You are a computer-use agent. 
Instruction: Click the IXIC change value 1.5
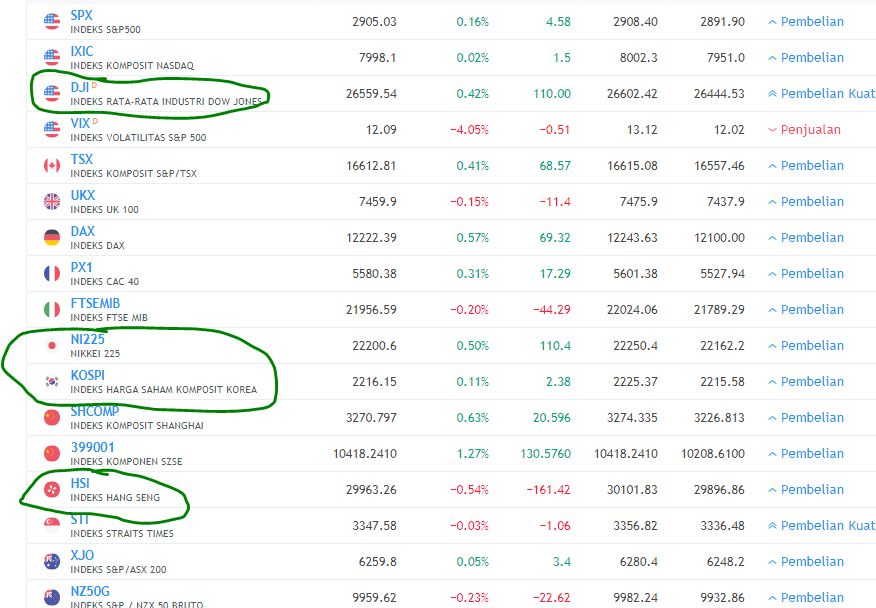click(x=562, y=58)
